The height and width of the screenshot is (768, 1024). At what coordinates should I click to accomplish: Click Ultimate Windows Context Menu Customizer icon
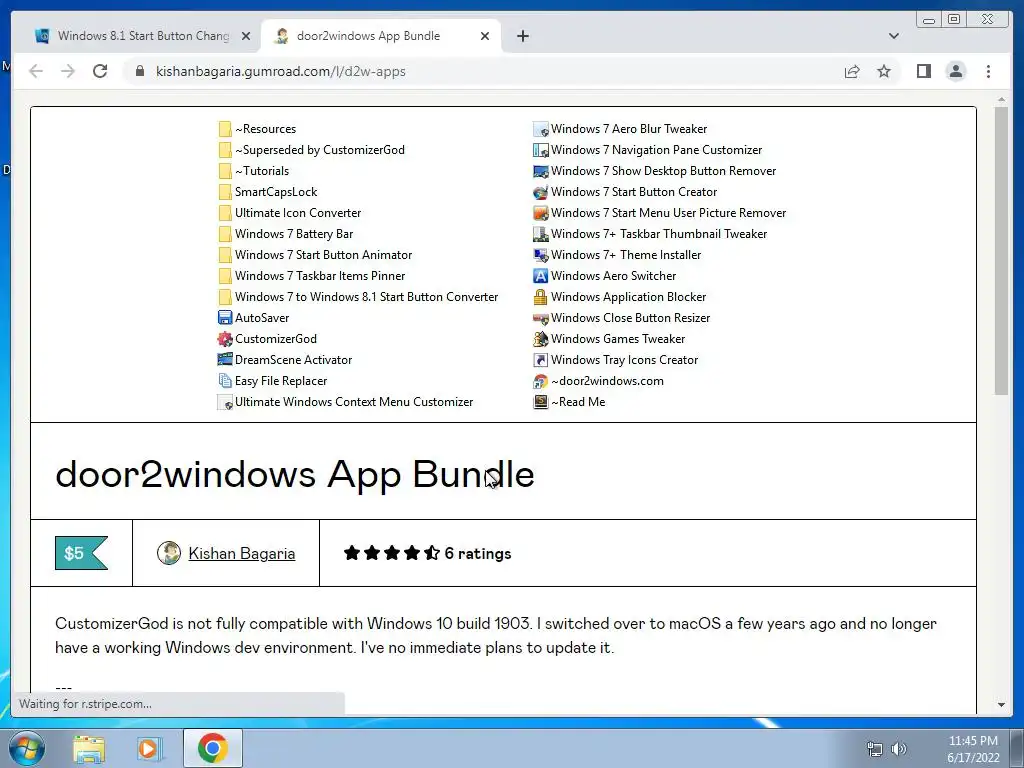point(225,402)
